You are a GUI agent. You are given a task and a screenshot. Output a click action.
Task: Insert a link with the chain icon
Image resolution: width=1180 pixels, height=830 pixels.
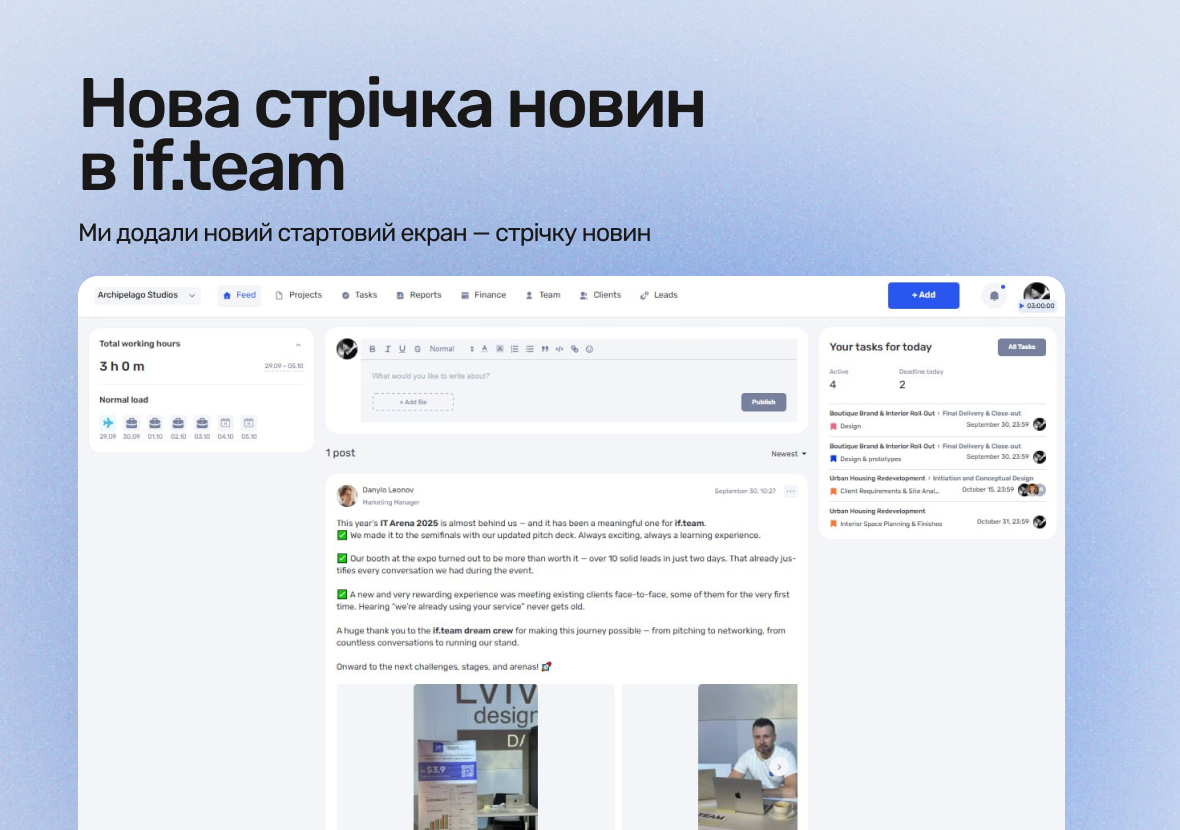574,349
